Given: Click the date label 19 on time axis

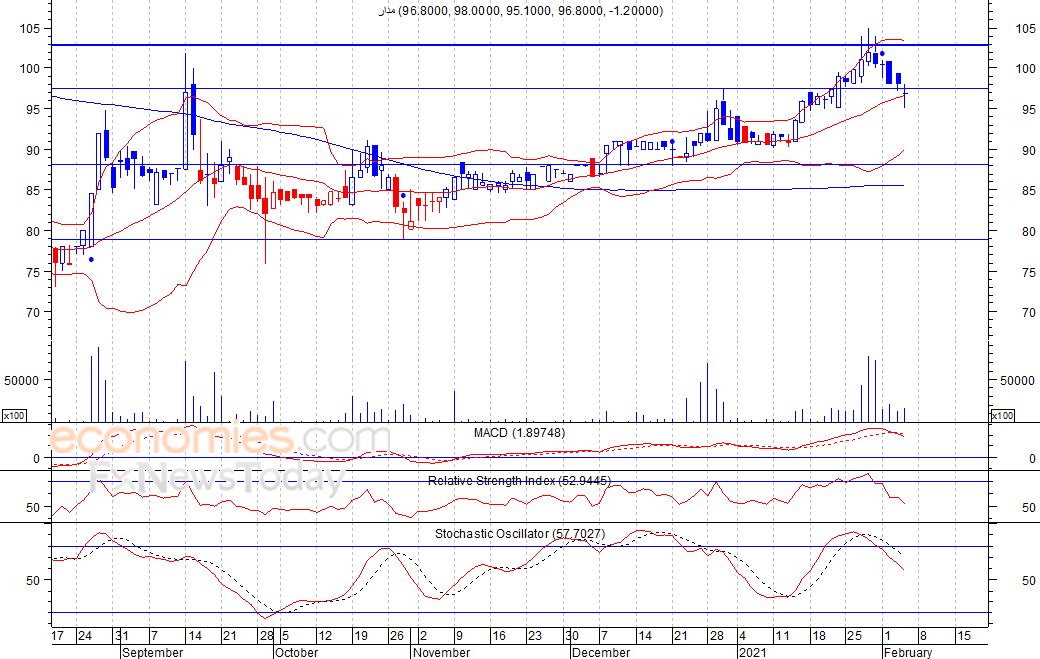Looking at the screenshot, I should click(361, 636).
